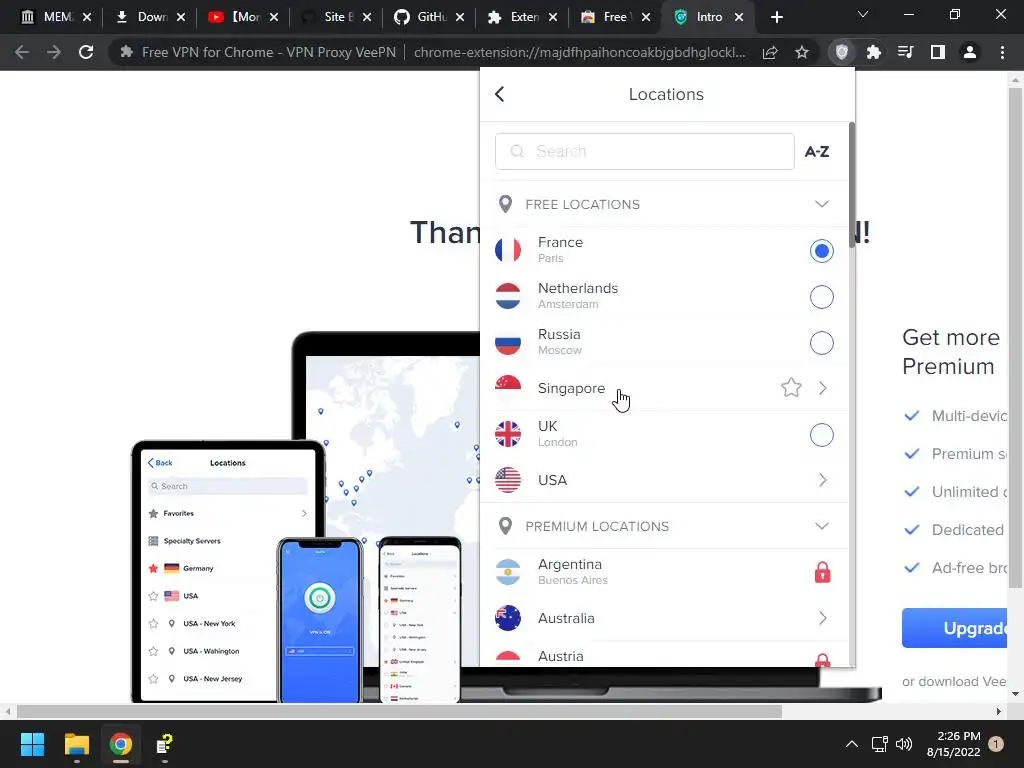Select the Russia Moscow radio button
Screen dimensions: 1024x768
pyautogui.click(x=822, y=343)
